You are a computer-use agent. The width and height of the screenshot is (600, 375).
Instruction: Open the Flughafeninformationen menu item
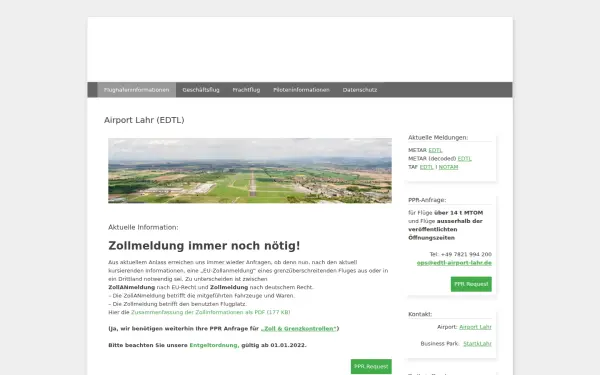point(136,90)
